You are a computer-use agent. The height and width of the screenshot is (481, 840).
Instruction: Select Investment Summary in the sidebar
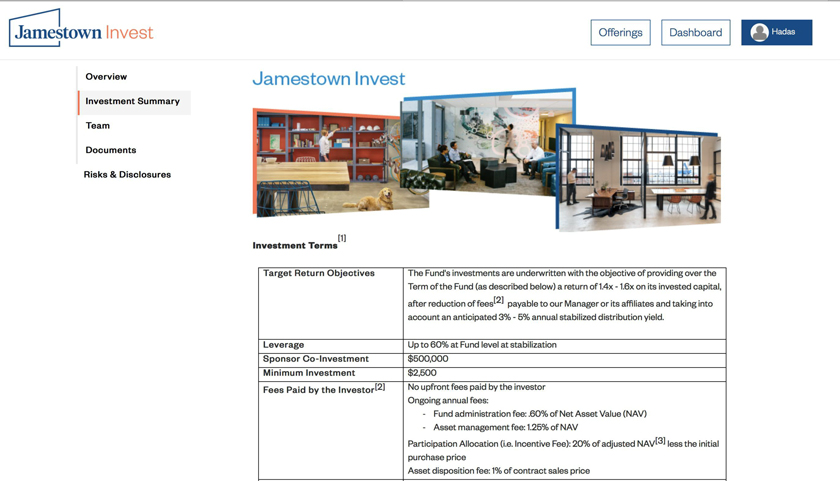(x=132, y=101)
